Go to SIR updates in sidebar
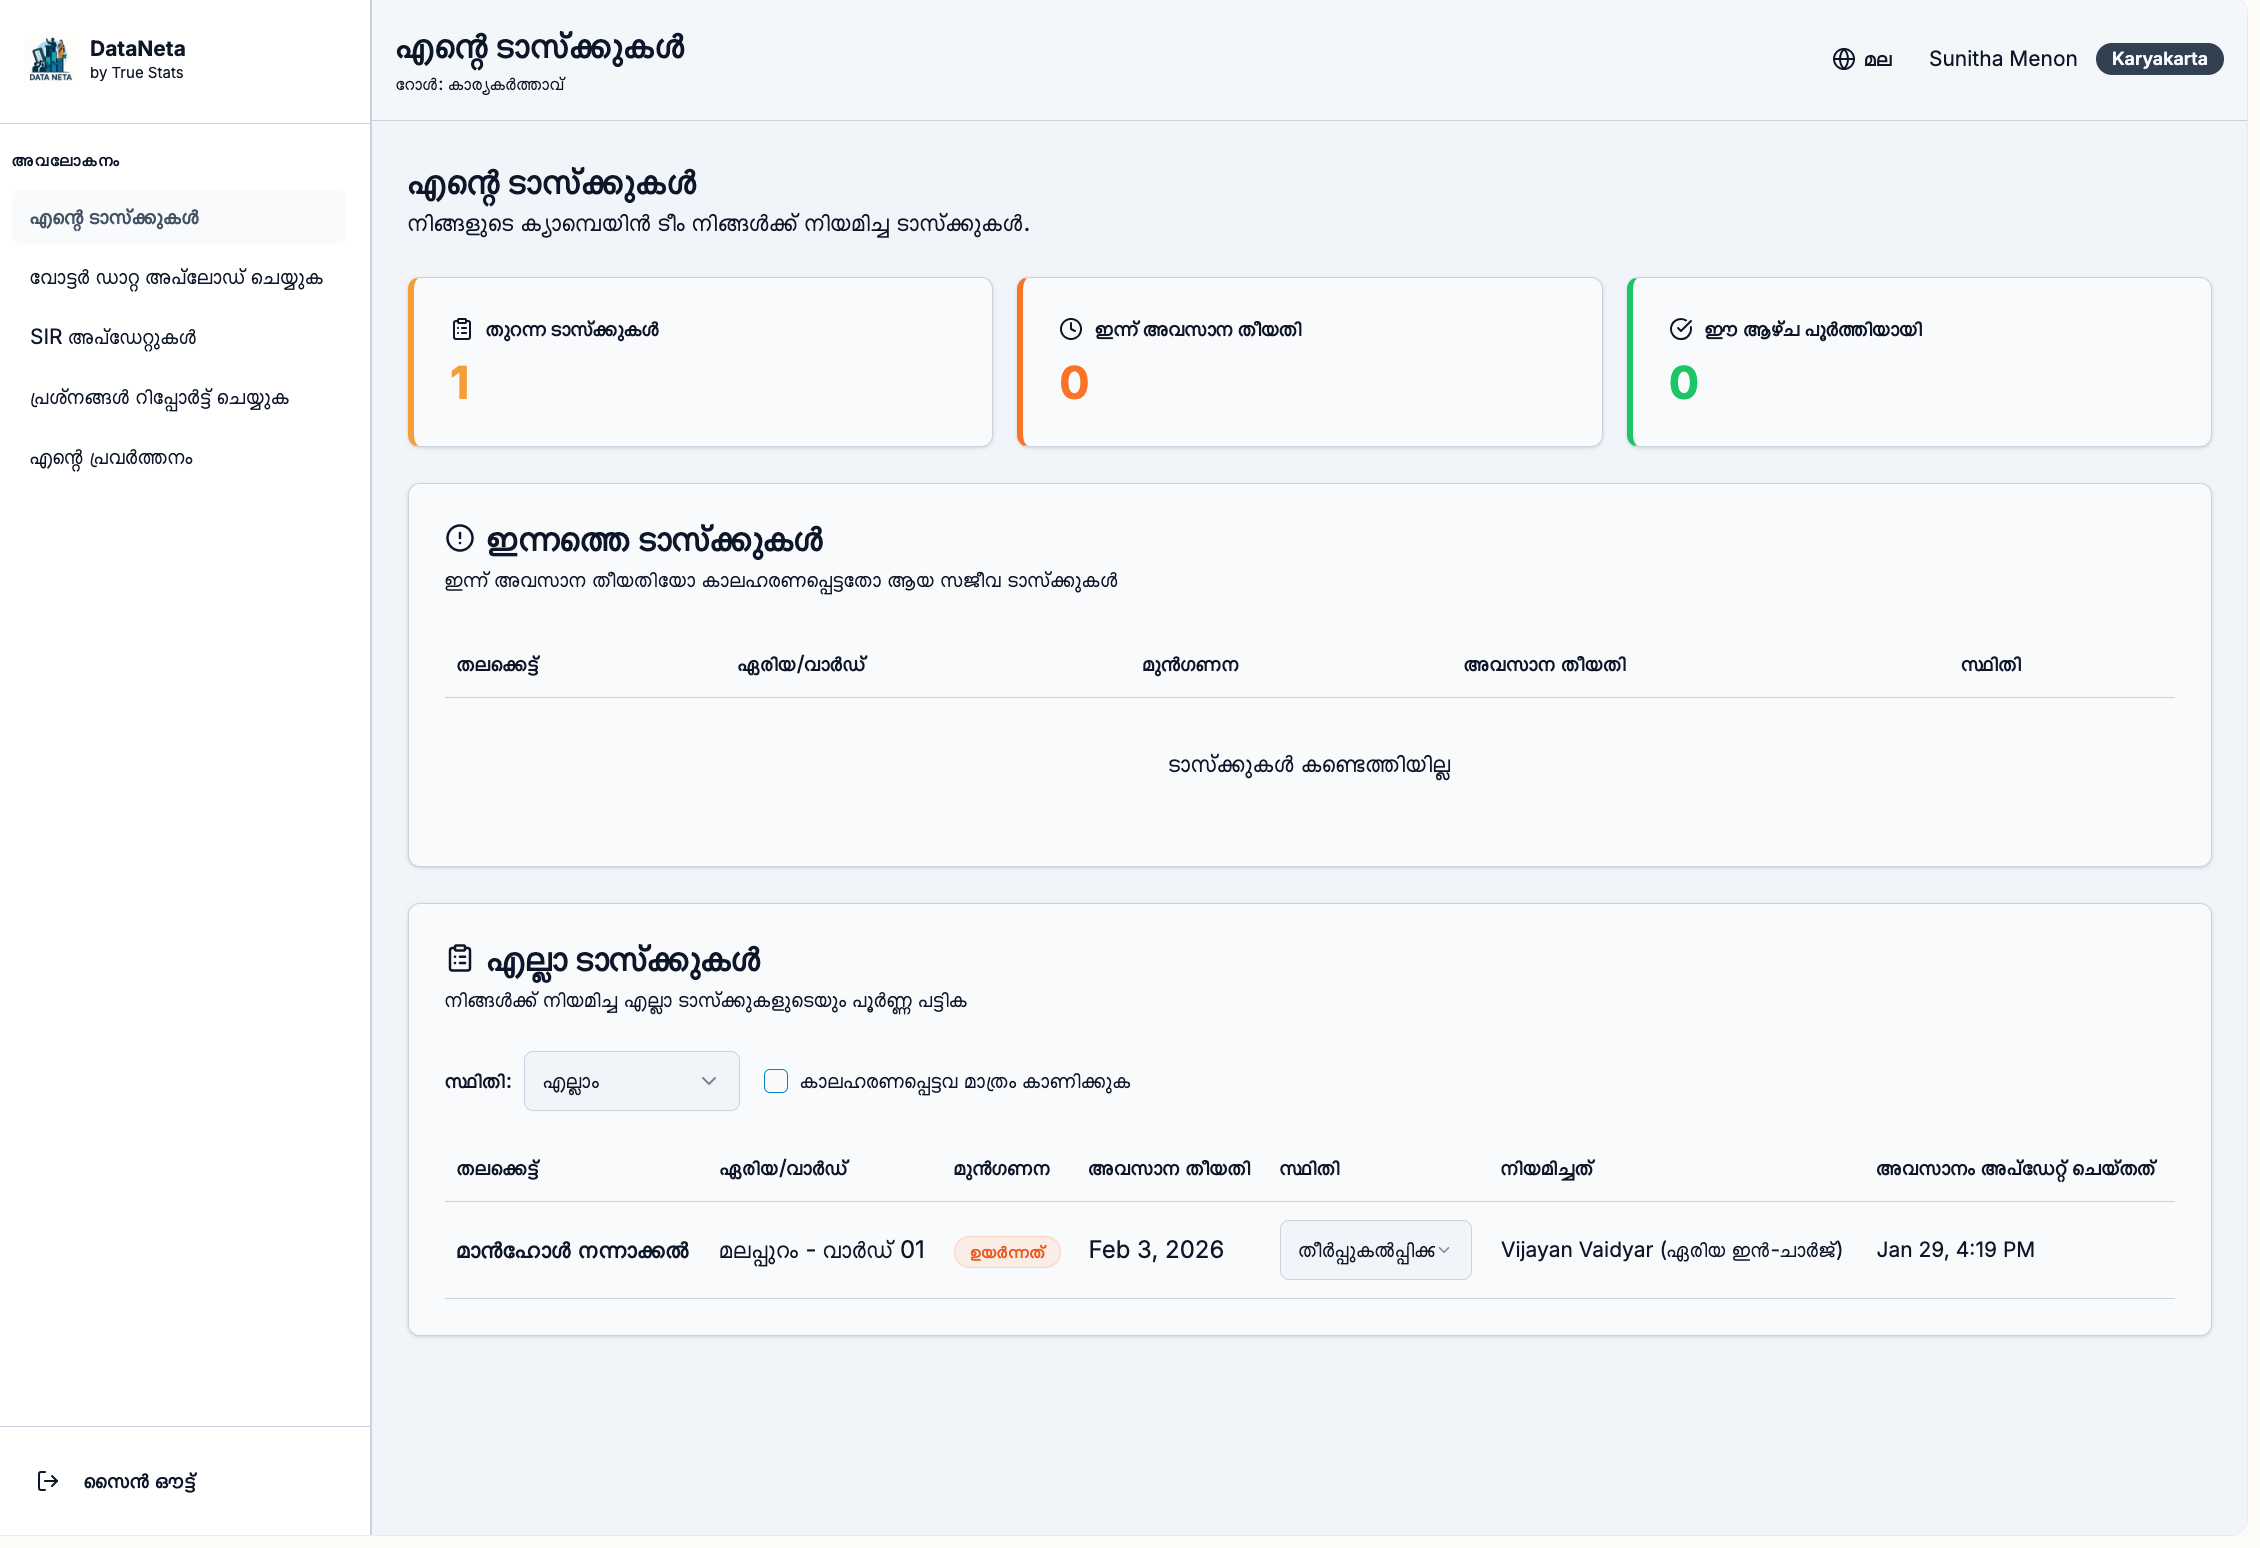Screen dimensions: 2260x1548 (x=113, y=337)
